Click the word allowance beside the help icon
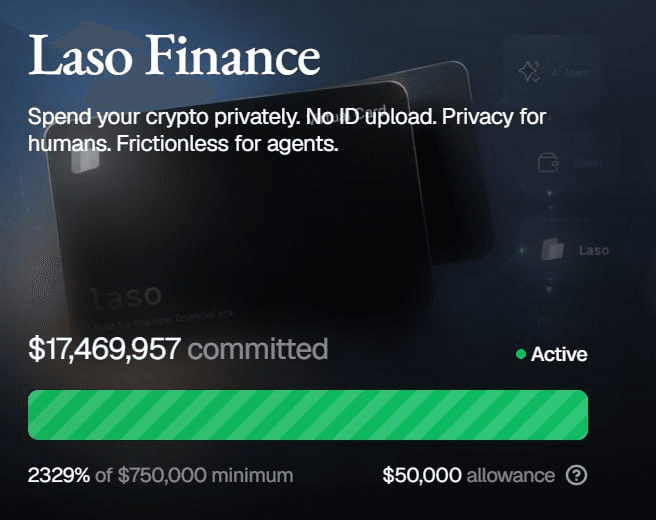 [x=511, y=475]
